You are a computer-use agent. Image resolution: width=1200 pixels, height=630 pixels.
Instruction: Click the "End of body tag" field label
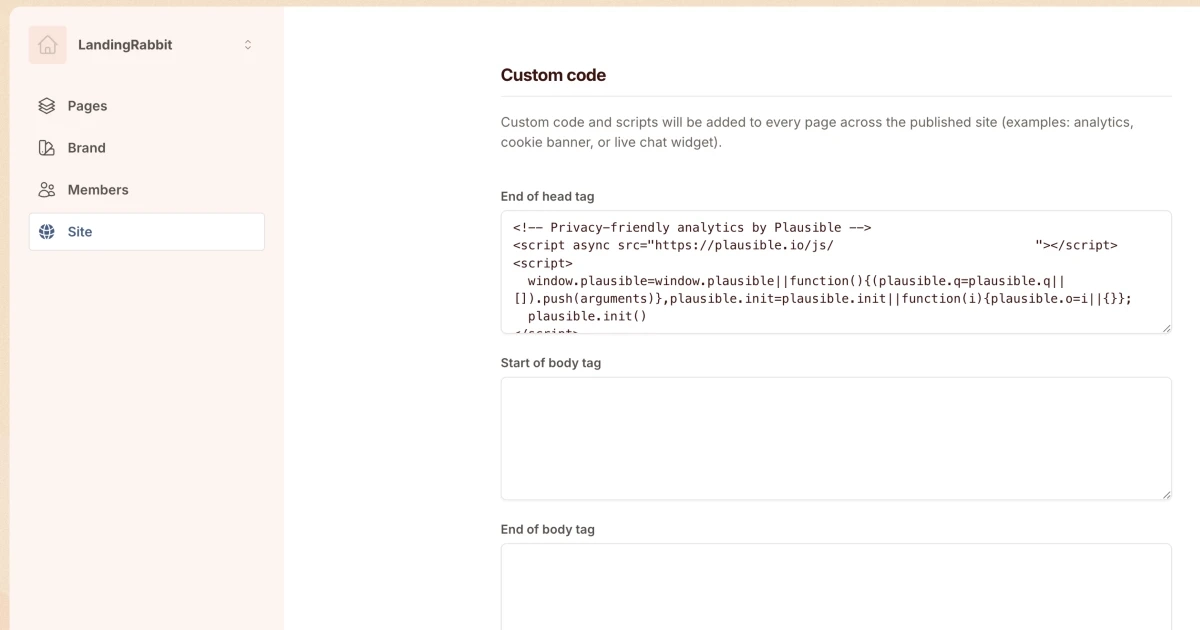coord(547,529)
